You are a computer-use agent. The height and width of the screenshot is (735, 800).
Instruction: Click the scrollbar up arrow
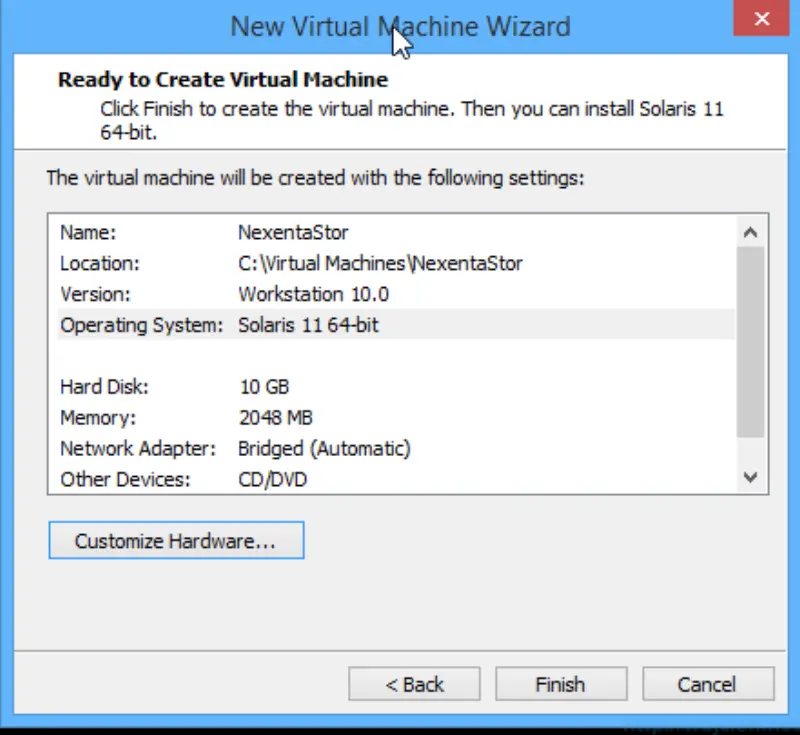click(x=751, y=230)
